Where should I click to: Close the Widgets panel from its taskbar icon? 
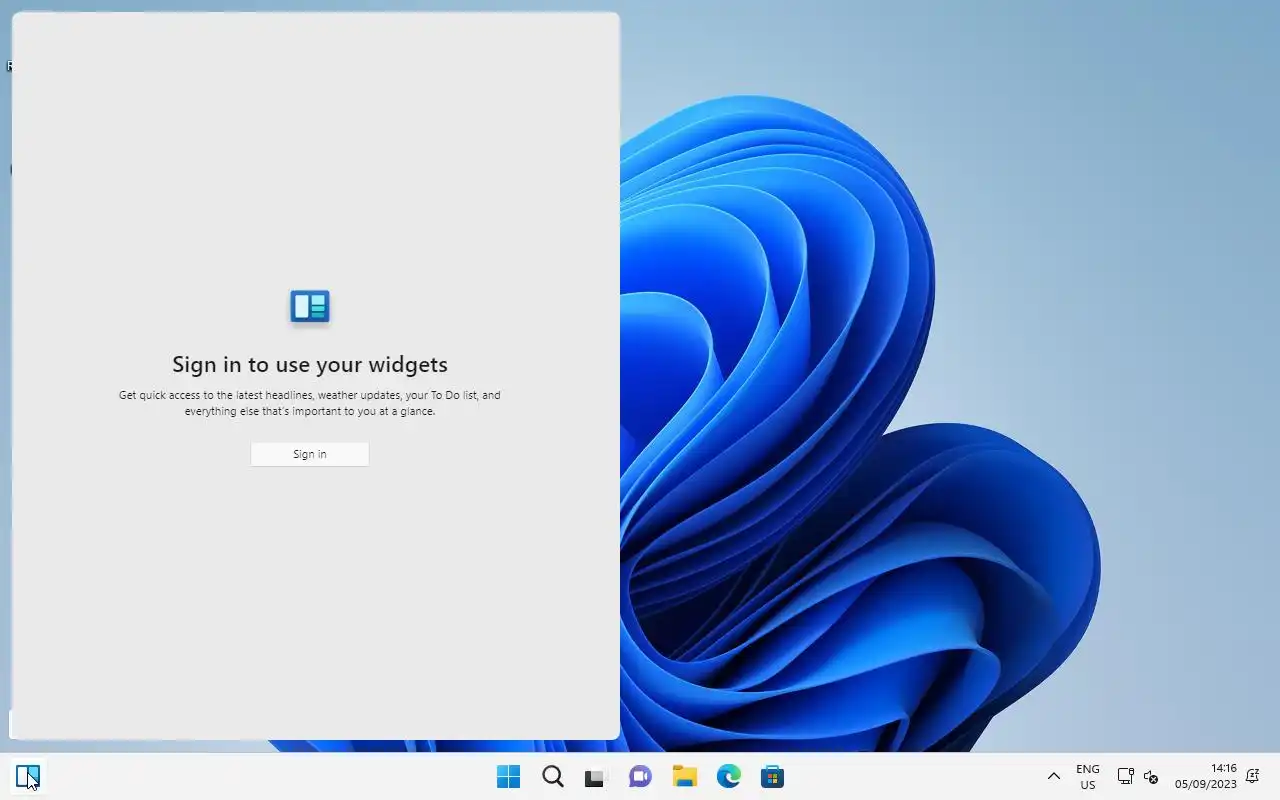[x=28, y=776]
